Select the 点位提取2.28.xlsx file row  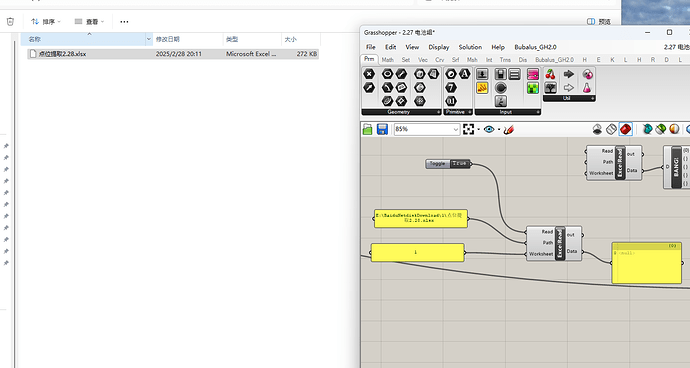point(172,54)
